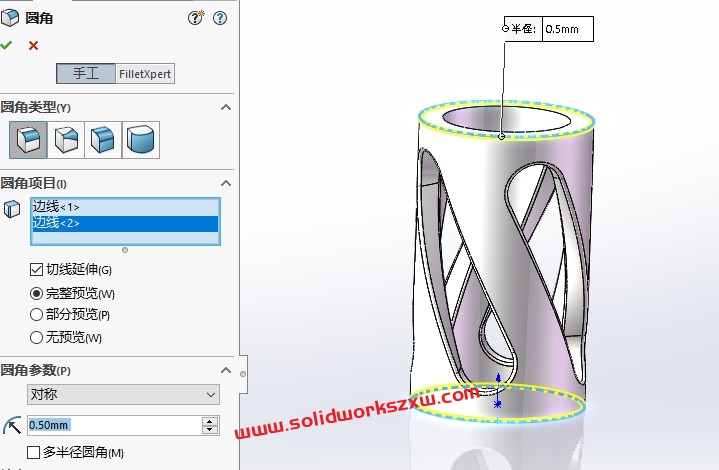Open the 对称 dropdown
This screenshot has height=470, width=719.
123,394
